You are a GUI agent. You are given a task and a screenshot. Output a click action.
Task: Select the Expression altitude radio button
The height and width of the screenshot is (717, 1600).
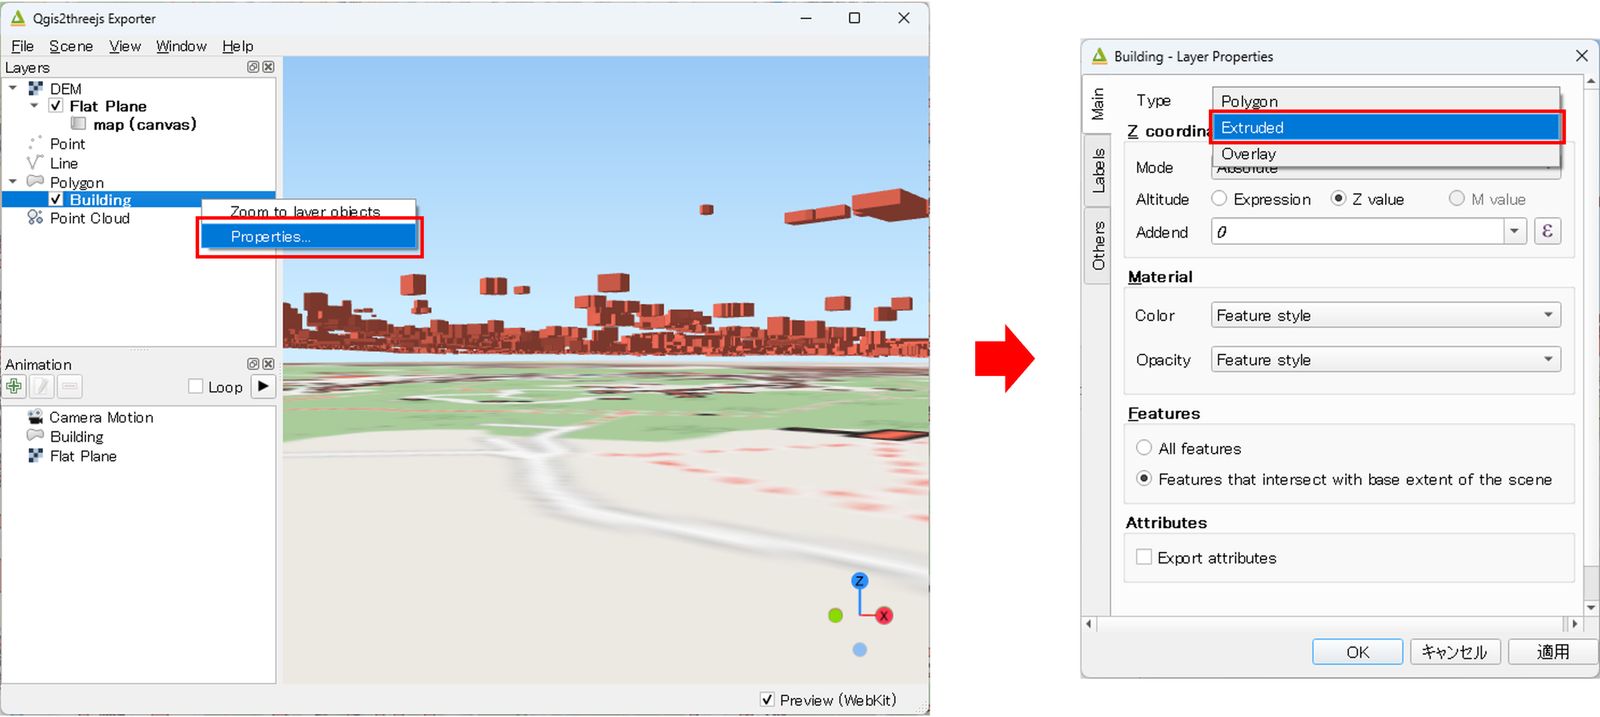[1219, 199]
